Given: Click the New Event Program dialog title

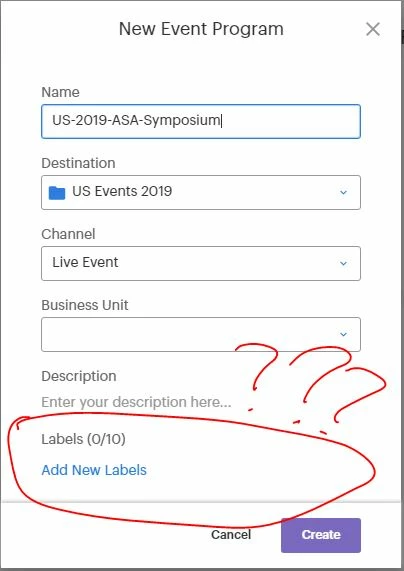Looking at the screenshot, I should pyautogui.click(x=201, y=29).
